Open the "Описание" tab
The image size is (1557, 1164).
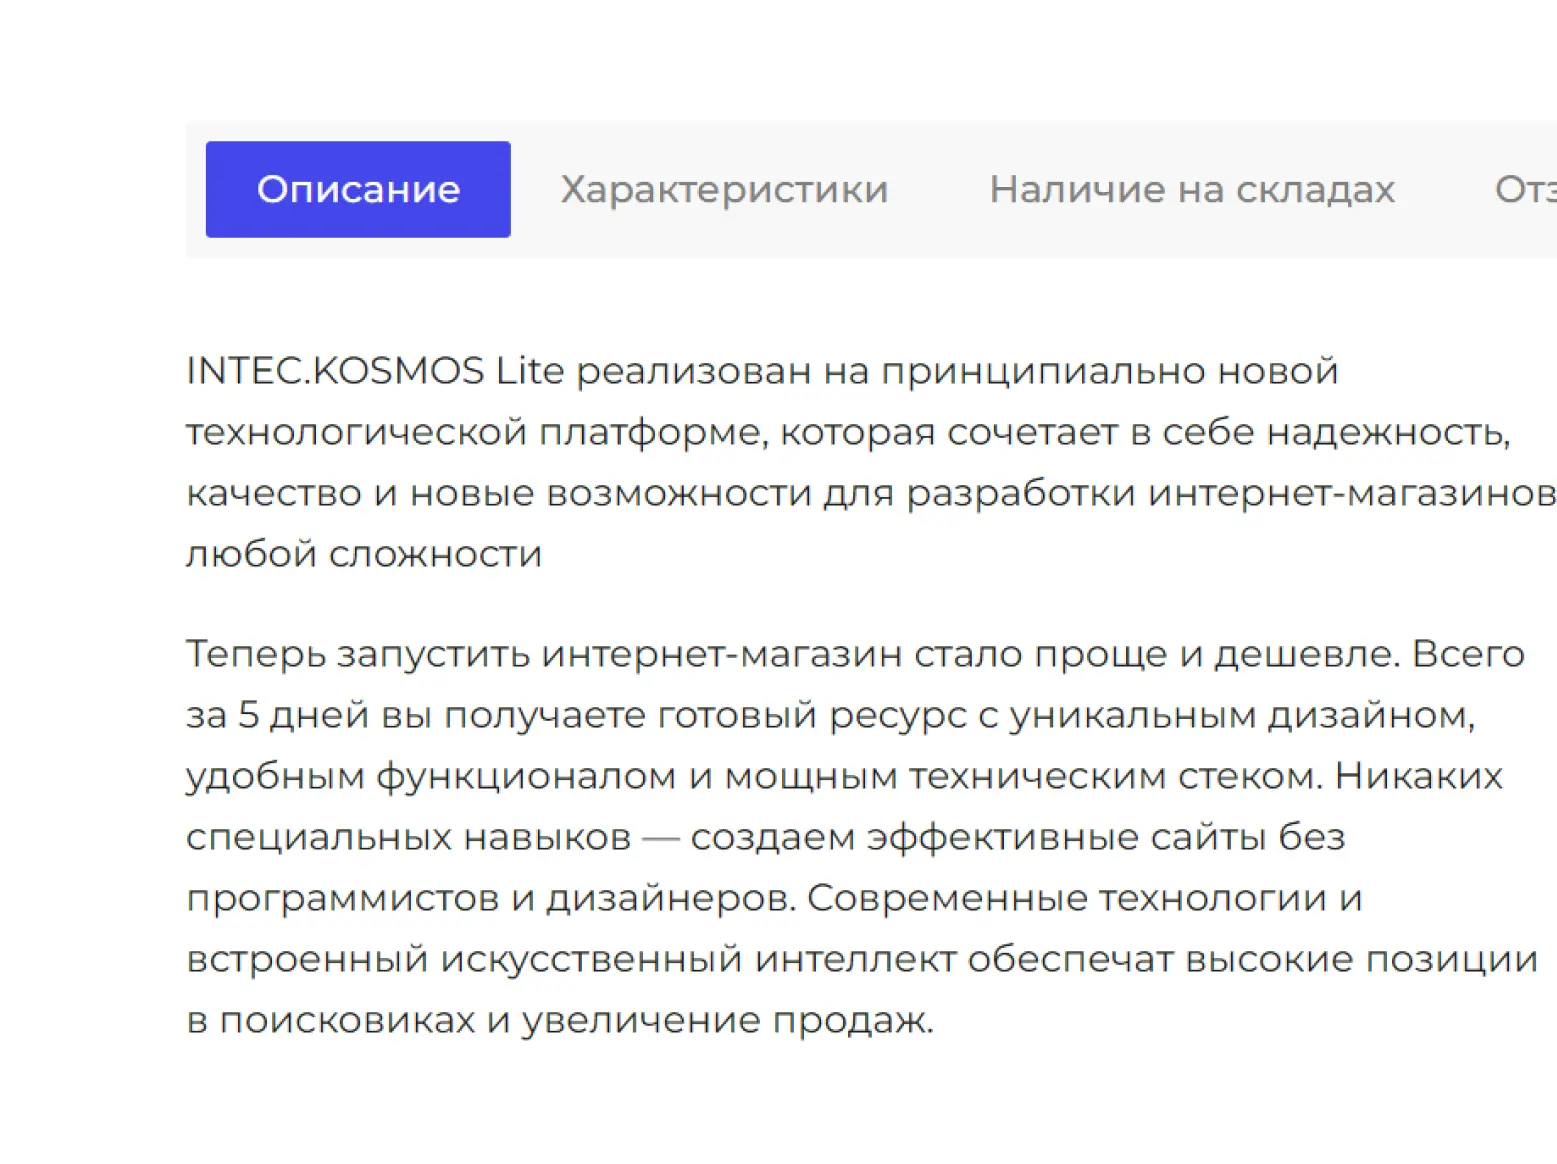click(x=358, y=189)
